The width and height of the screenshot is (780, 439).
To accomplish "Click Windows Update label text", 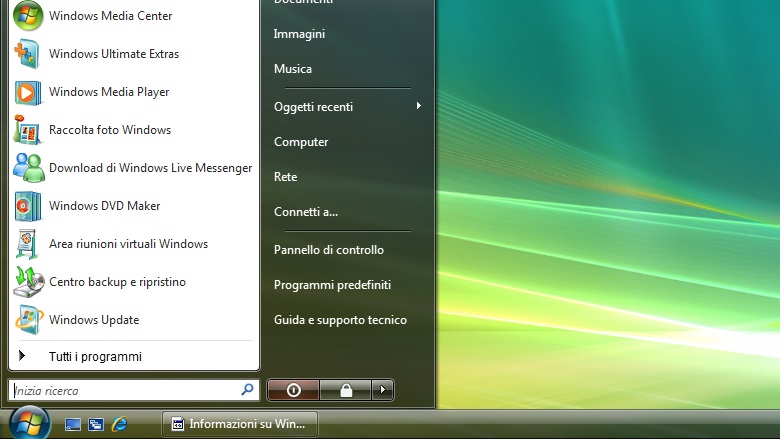I will tap(94, 320).
